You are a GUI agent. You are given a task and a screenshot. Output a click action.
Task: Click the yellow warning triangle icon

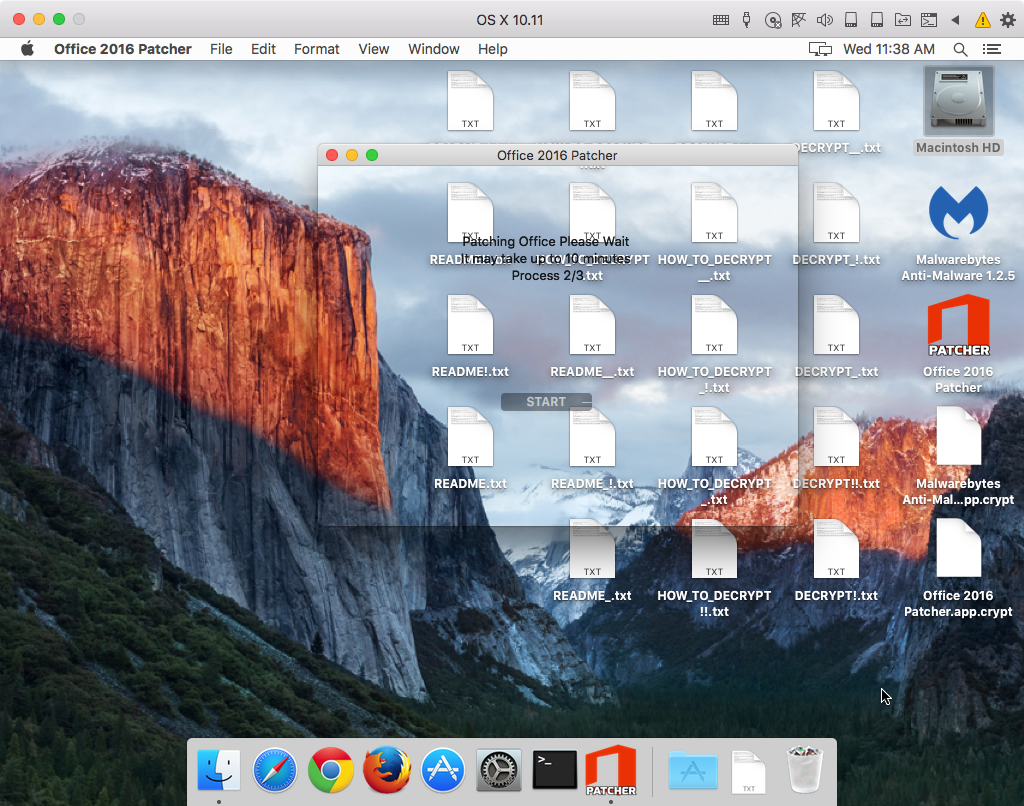pos(982,20)
